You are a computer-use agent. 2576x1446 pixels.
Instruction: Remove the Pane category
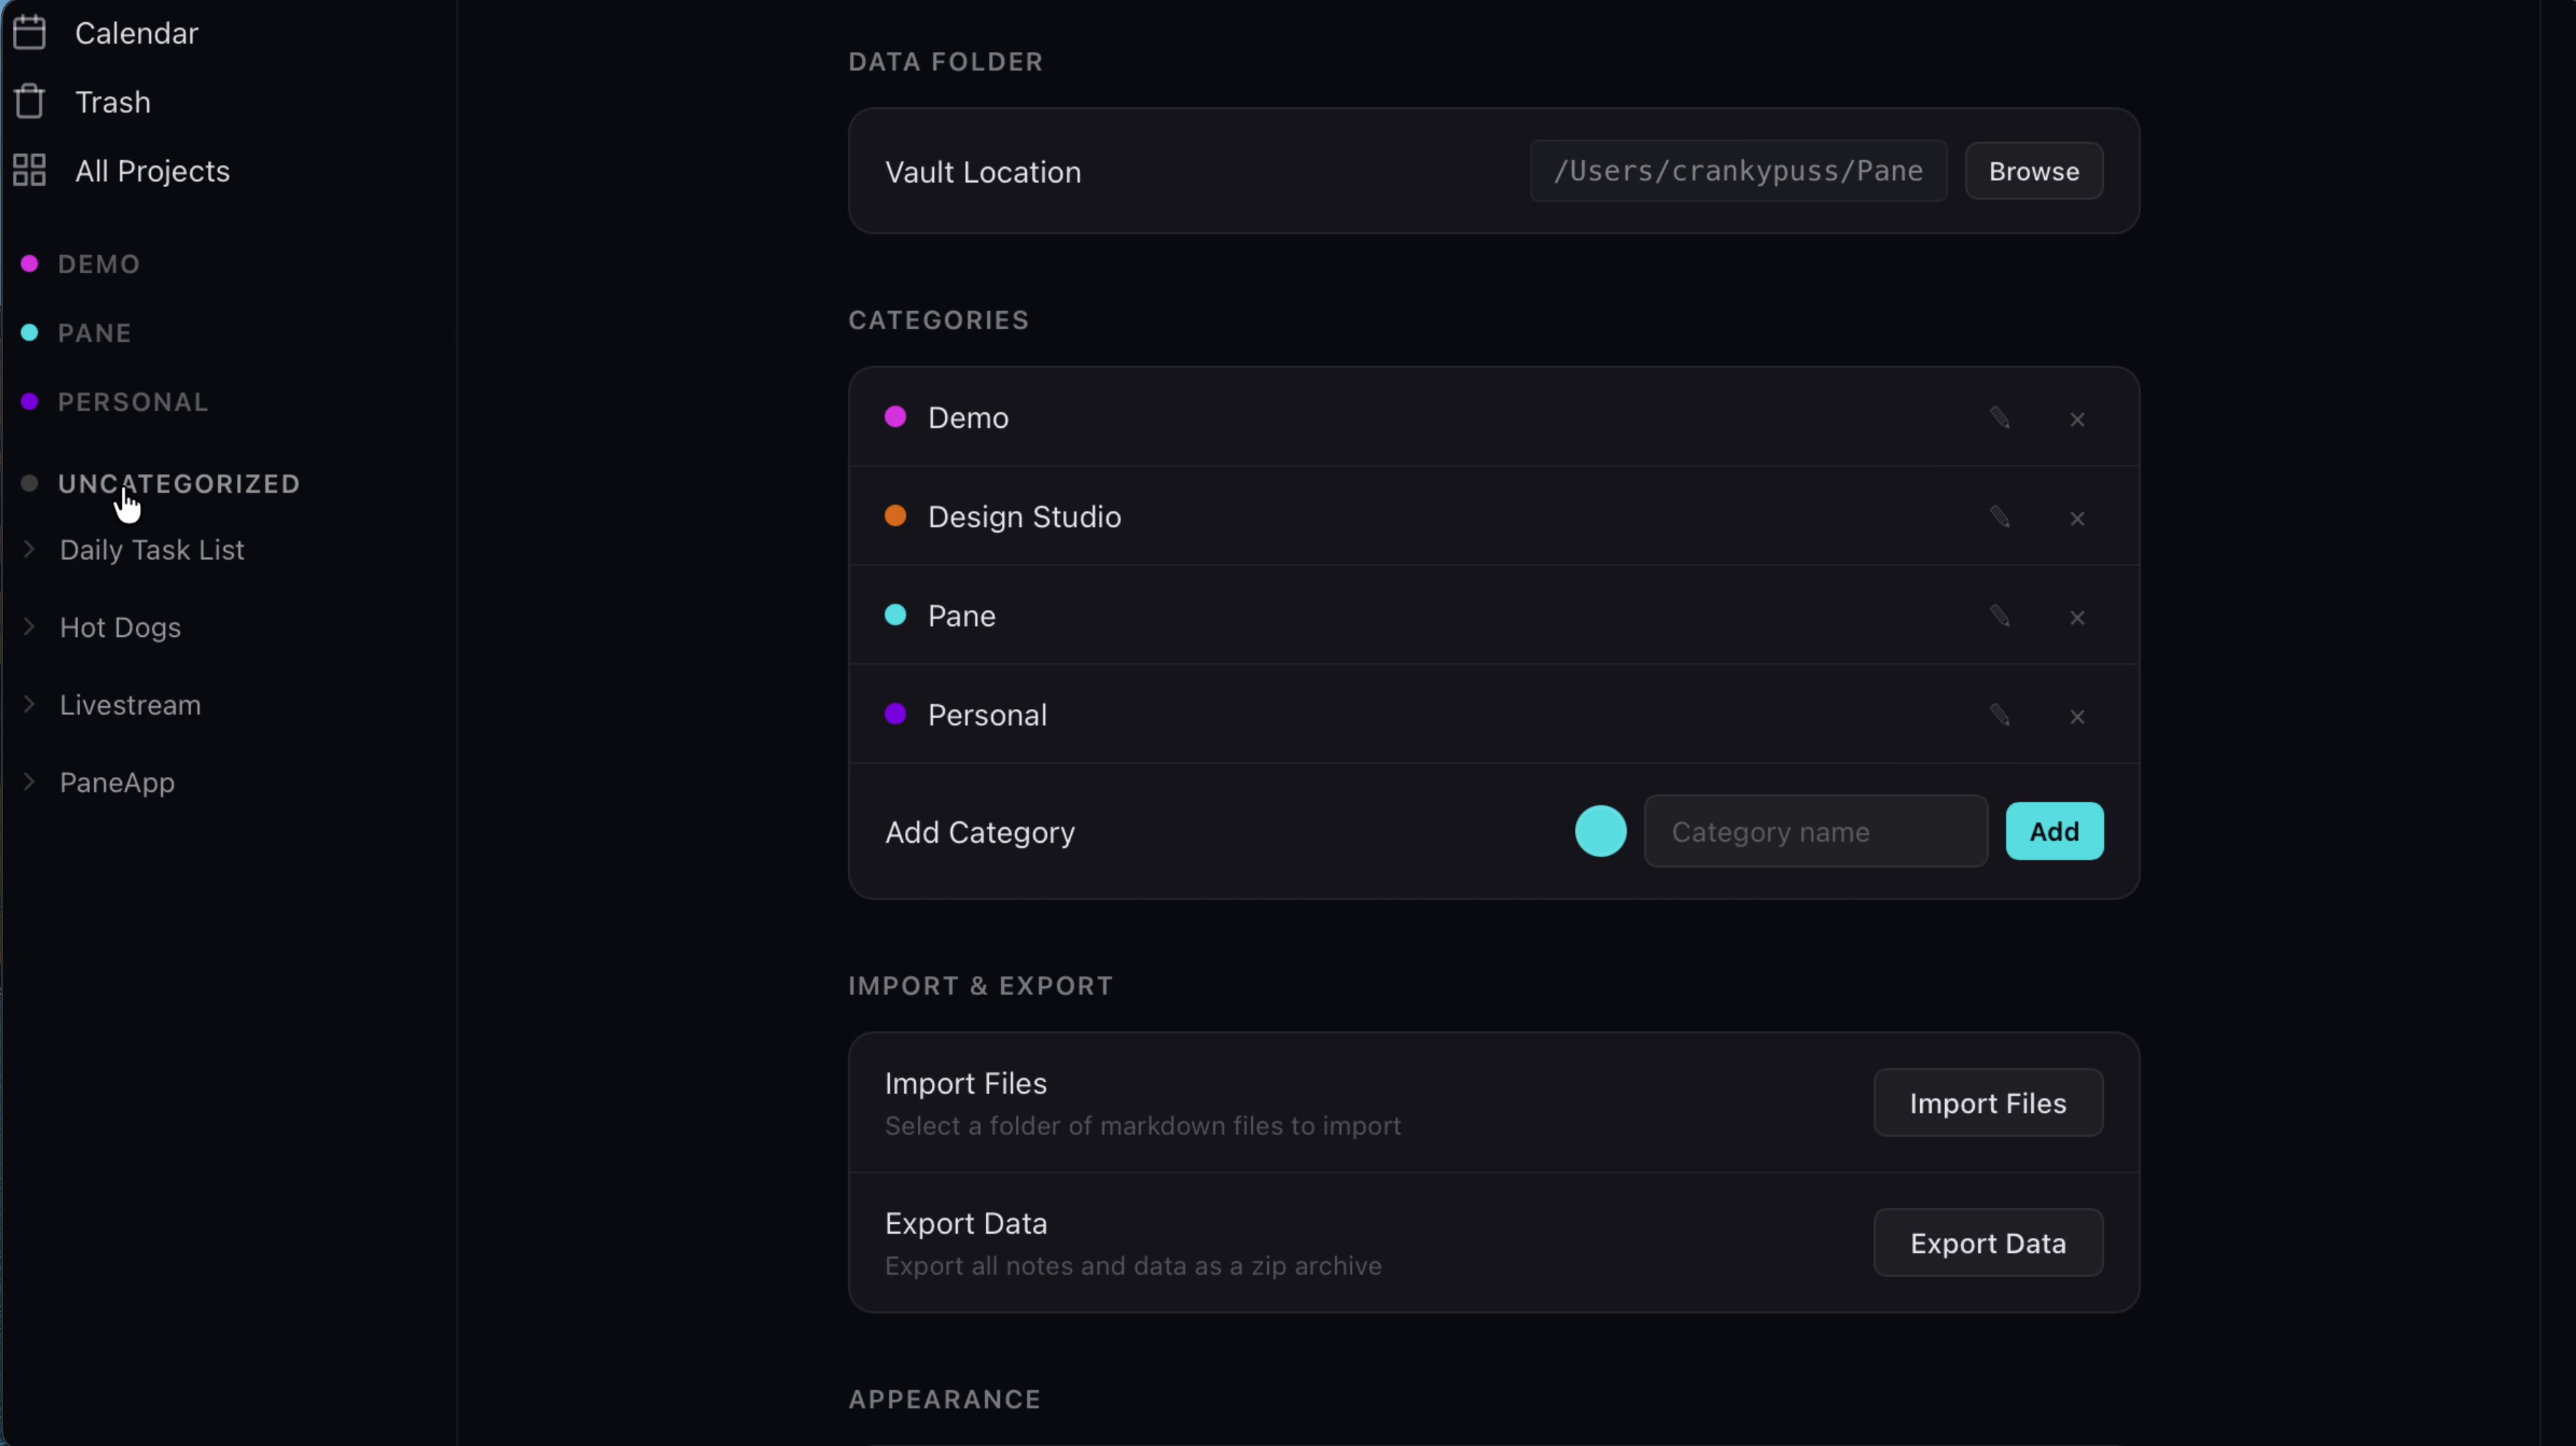tap(2077, 617)
